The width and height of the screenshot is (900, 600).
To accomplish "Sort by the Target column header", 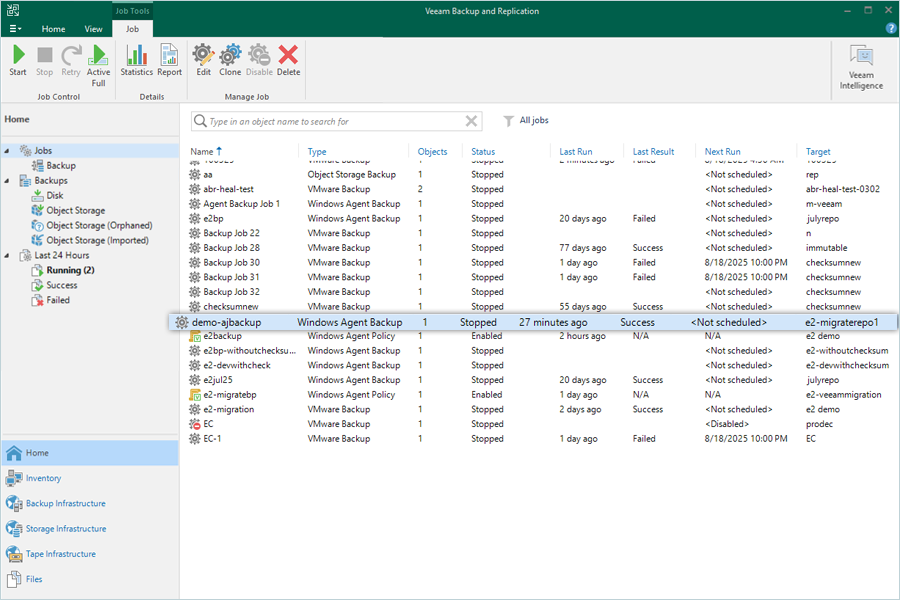I will pyautogui.click(x=818, y=152).
